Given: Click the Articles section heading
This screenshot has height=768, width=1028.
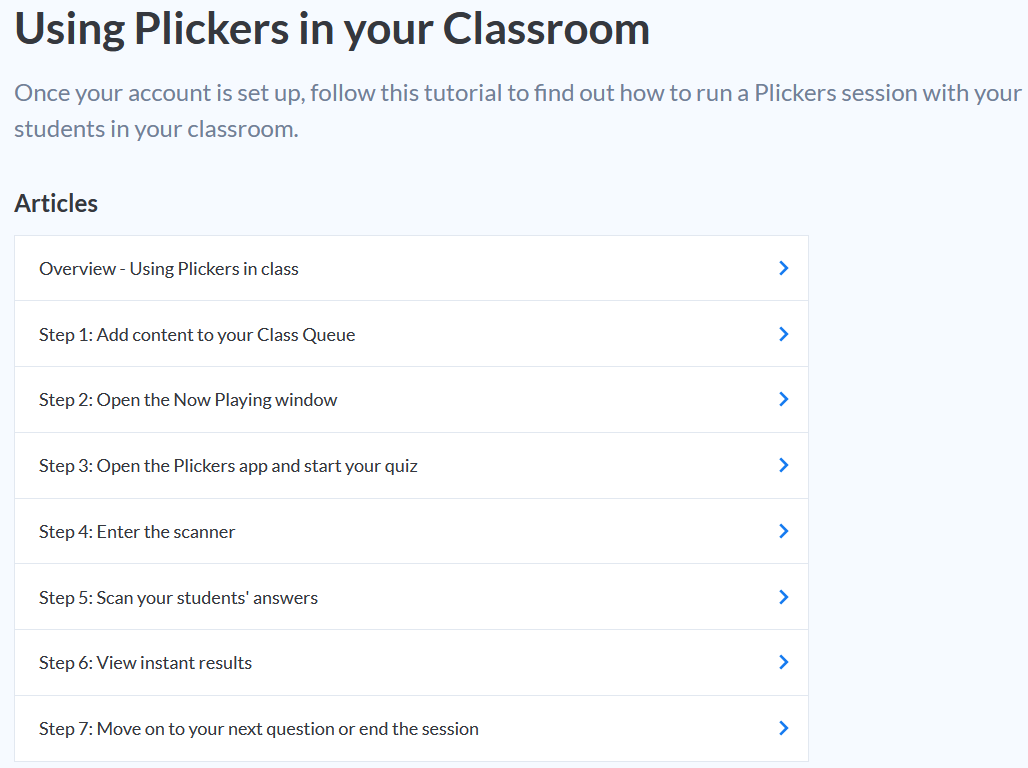Looking at the screenshot, I should point(56,203).
